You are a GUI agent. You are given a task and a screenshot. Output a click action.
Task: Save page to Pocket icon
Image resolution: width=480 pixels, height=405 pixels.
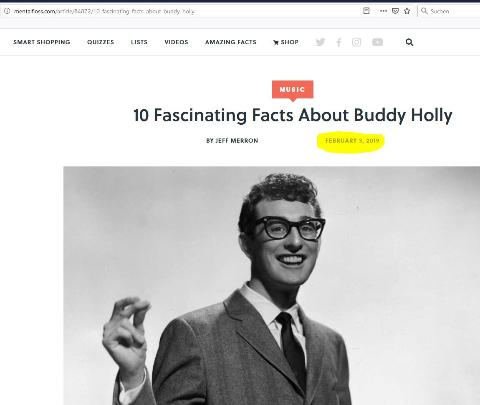tap(395, 11)
